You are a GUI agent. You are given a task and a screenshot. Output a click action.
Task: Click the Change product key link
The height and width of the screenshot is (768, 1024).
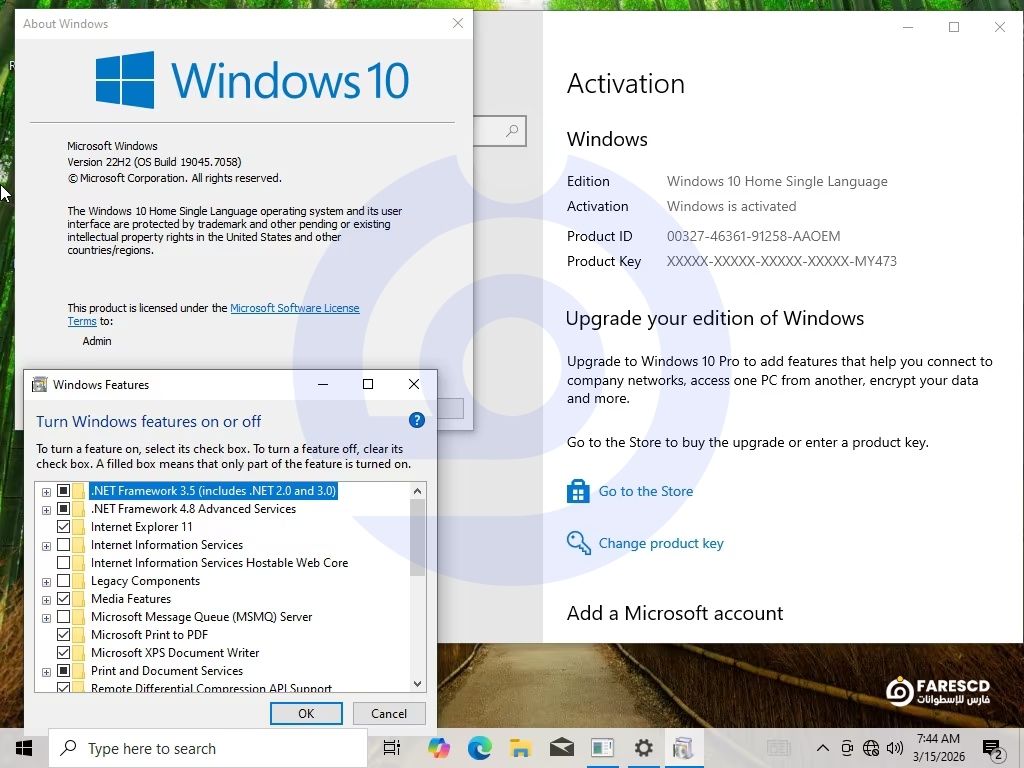click(660, 543)
